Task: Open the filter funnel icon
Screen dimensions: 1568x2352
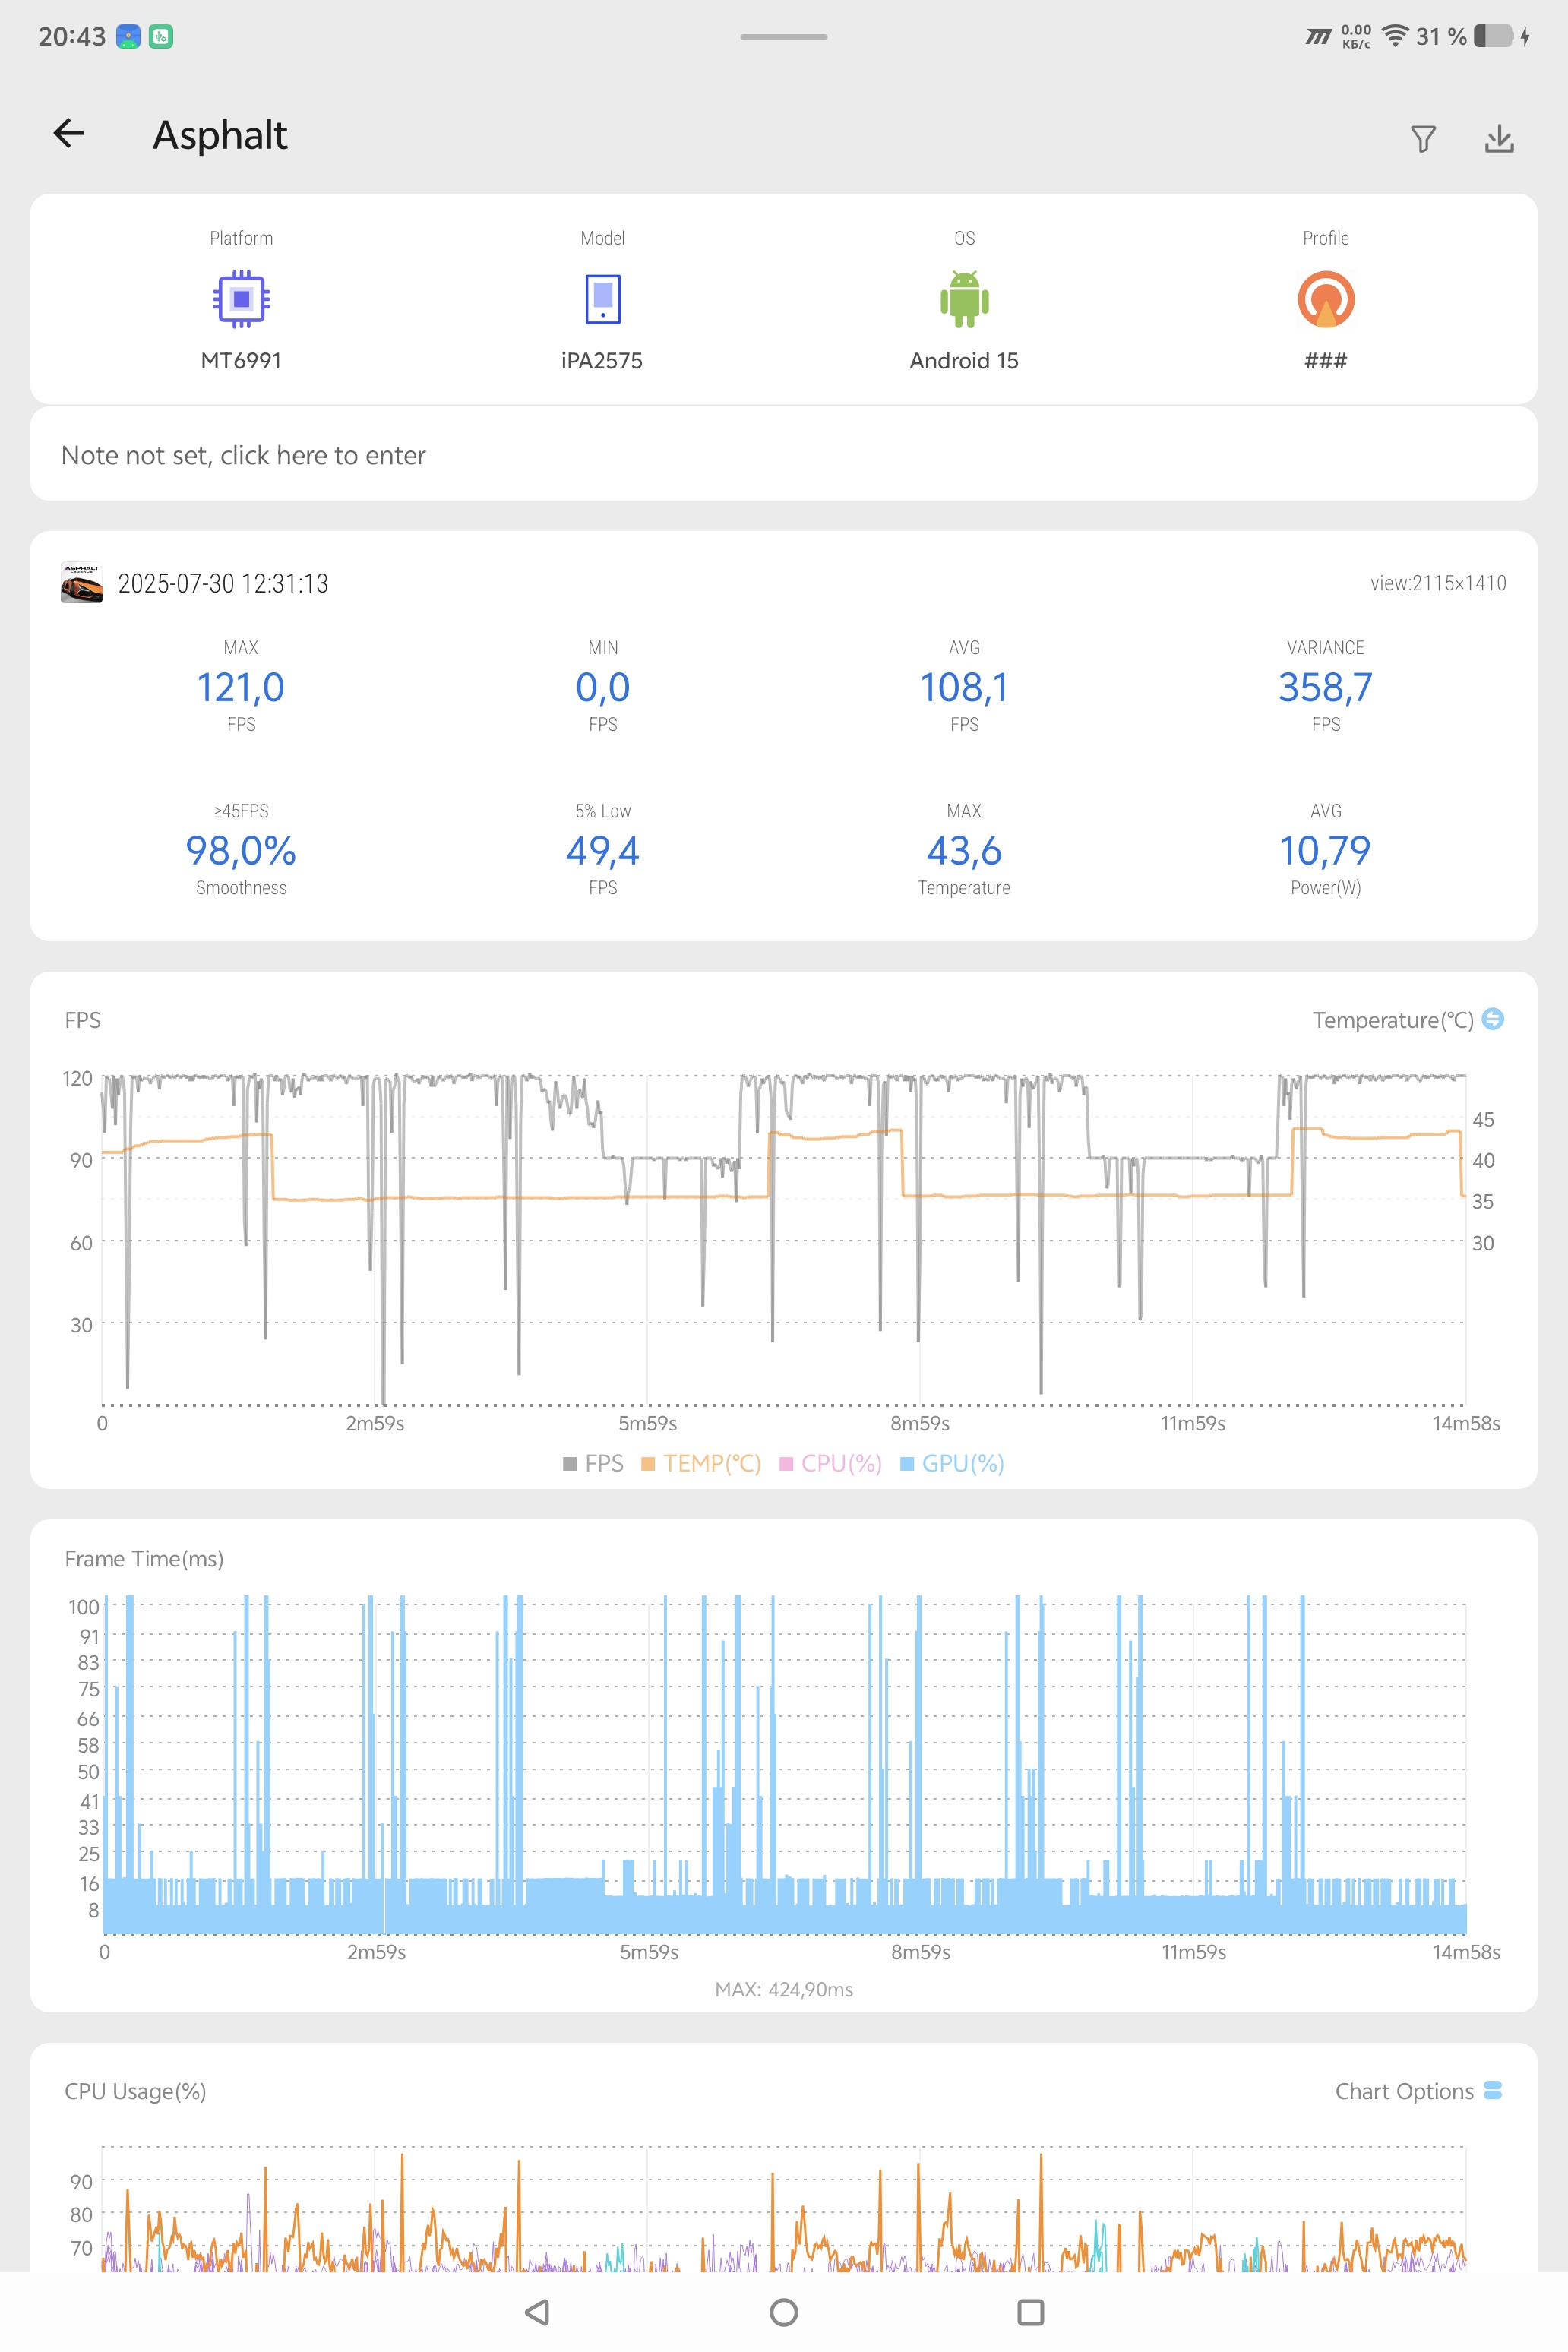Action: [x=1423, y=138]
